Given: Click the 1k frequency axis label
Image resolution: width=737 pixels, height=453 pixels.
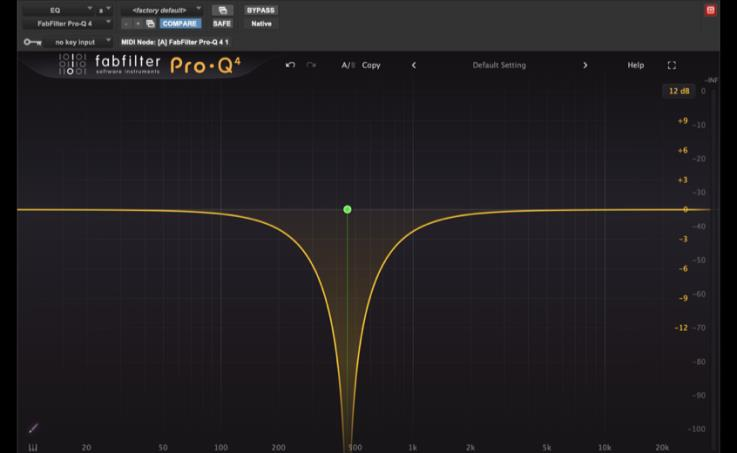Looking at the screenshot, I should tap(412, 447).
